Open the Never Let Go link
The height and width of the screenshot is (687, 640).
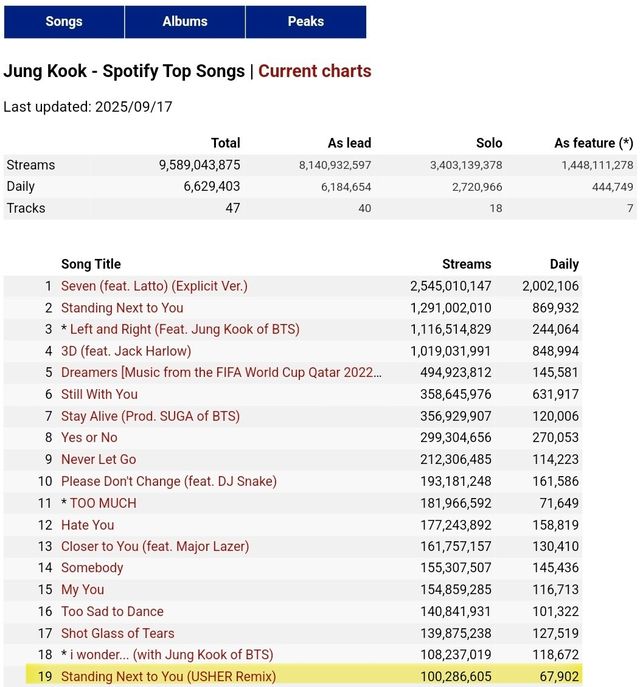[x=98, y=459]
